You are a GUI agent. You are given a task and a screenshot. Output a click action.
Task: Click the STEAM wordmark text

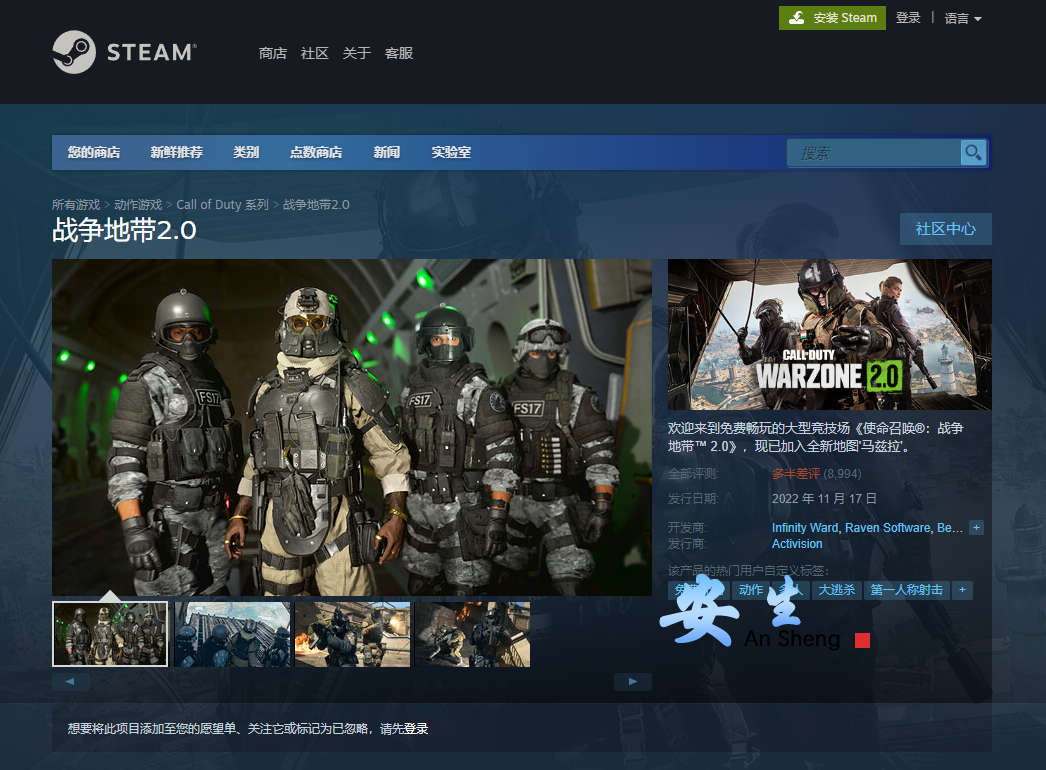[x=152, y=53]
